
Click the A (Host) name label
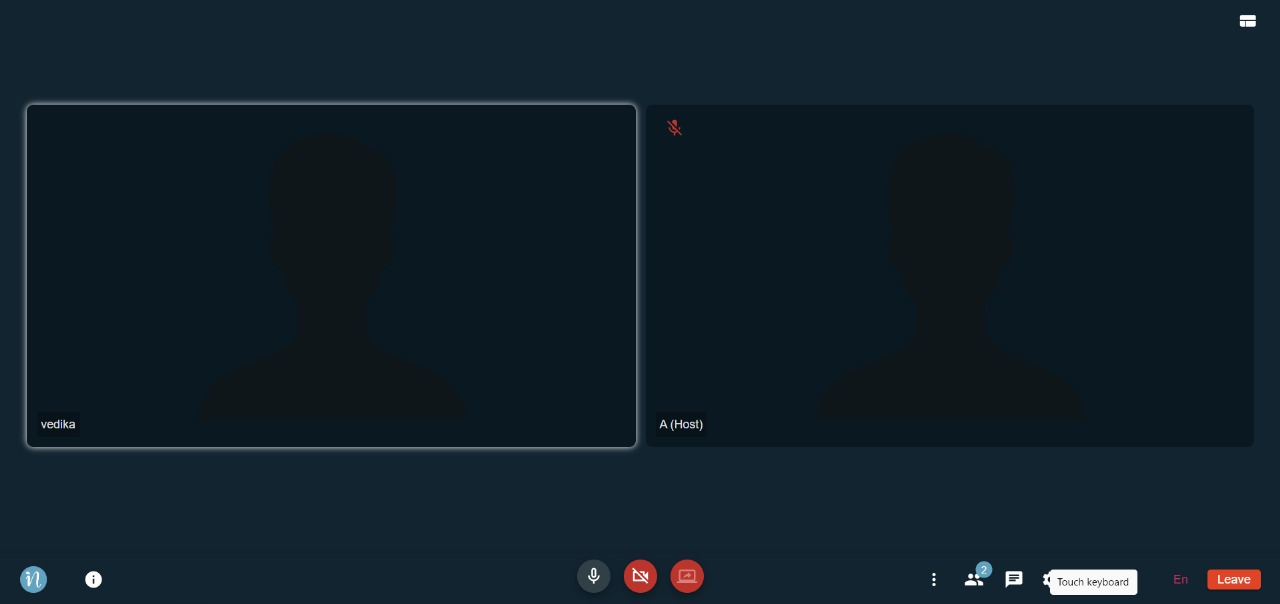click(681, 424)
